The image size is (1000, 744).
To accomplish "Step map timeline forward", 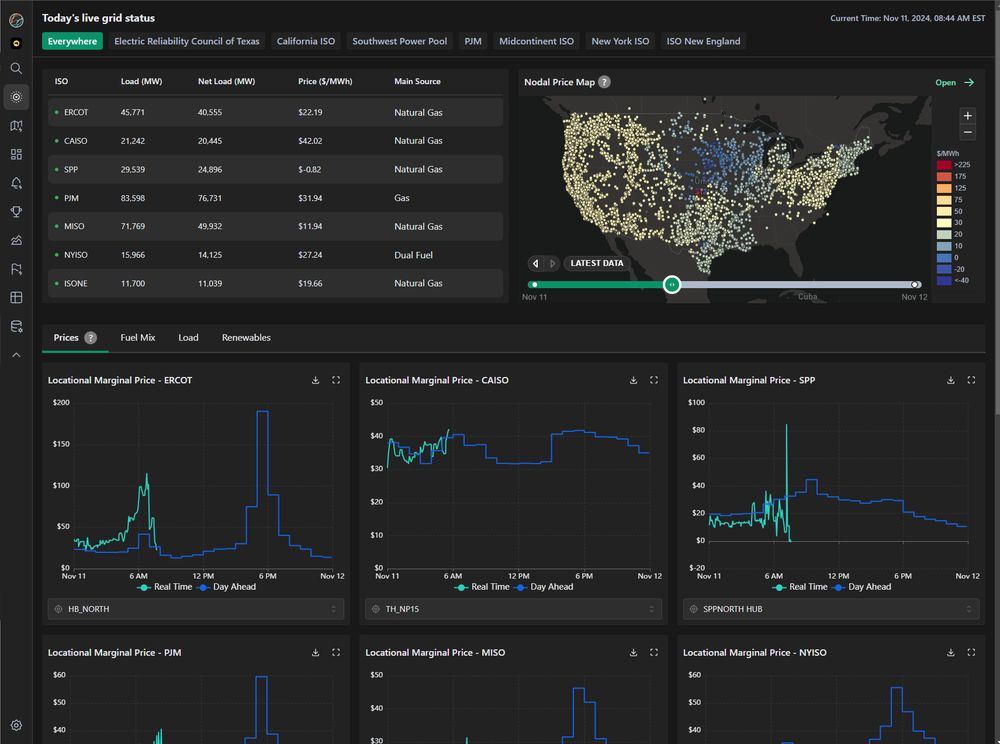I will point(552,263).
